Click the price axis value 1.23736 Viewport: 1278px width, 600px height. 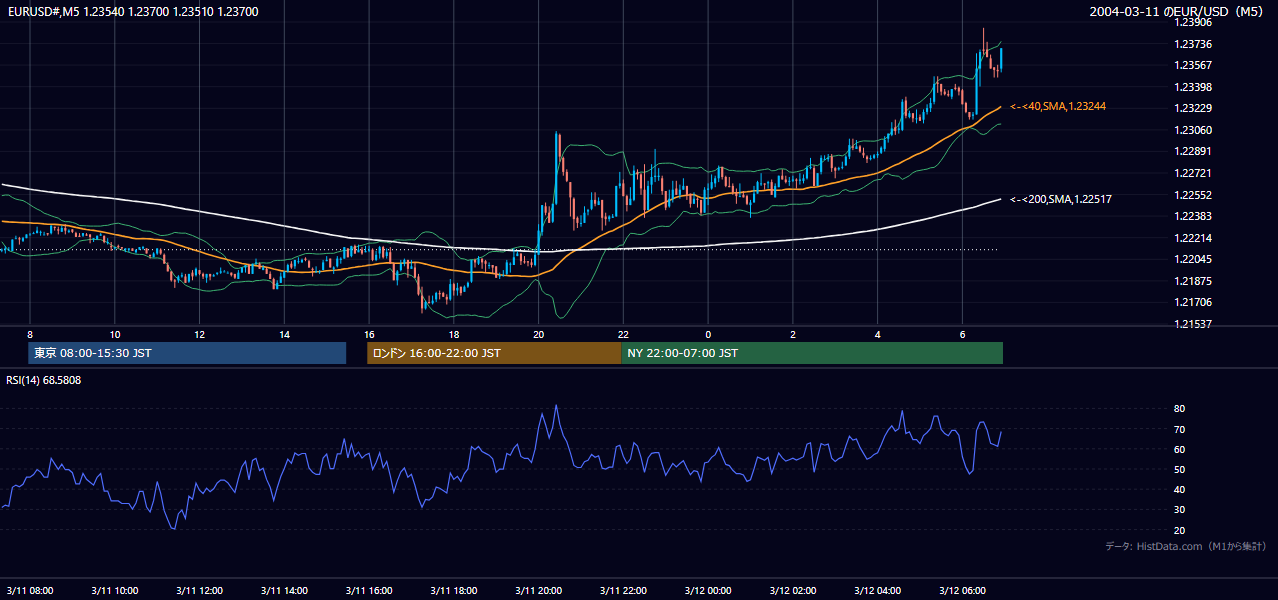1194,44
